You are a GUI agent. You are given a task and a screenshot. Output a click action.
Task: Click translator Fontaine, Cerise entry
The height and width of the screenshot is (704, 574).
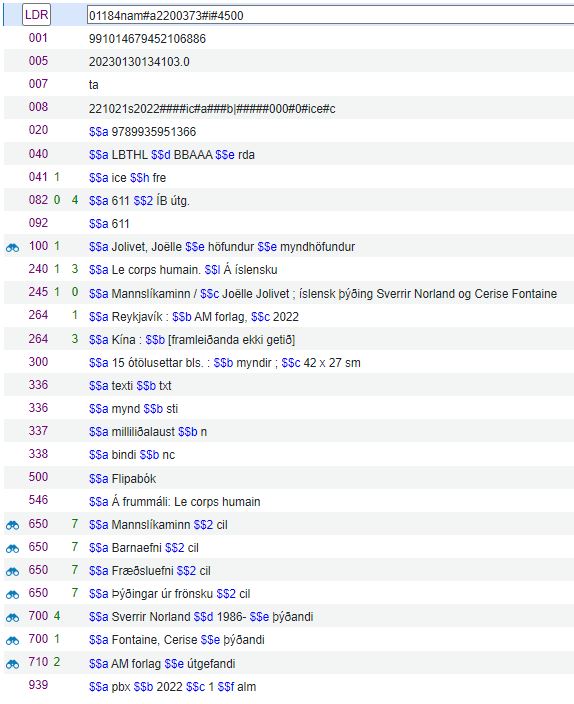177,640
